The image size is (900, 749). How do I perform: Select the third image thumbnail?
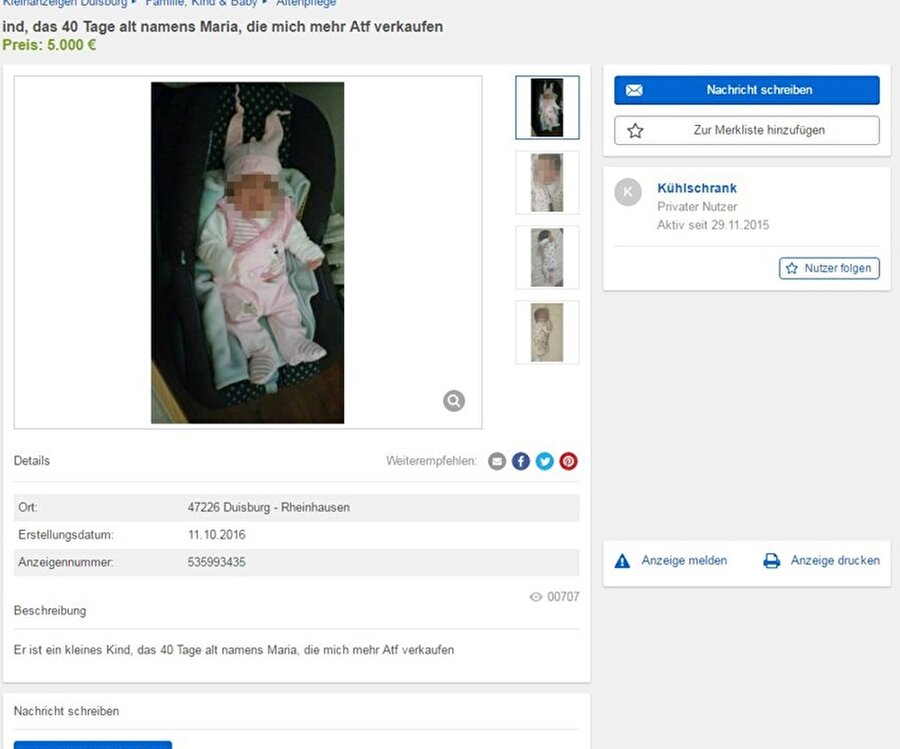pyautogui.click(x=548, y=258)
